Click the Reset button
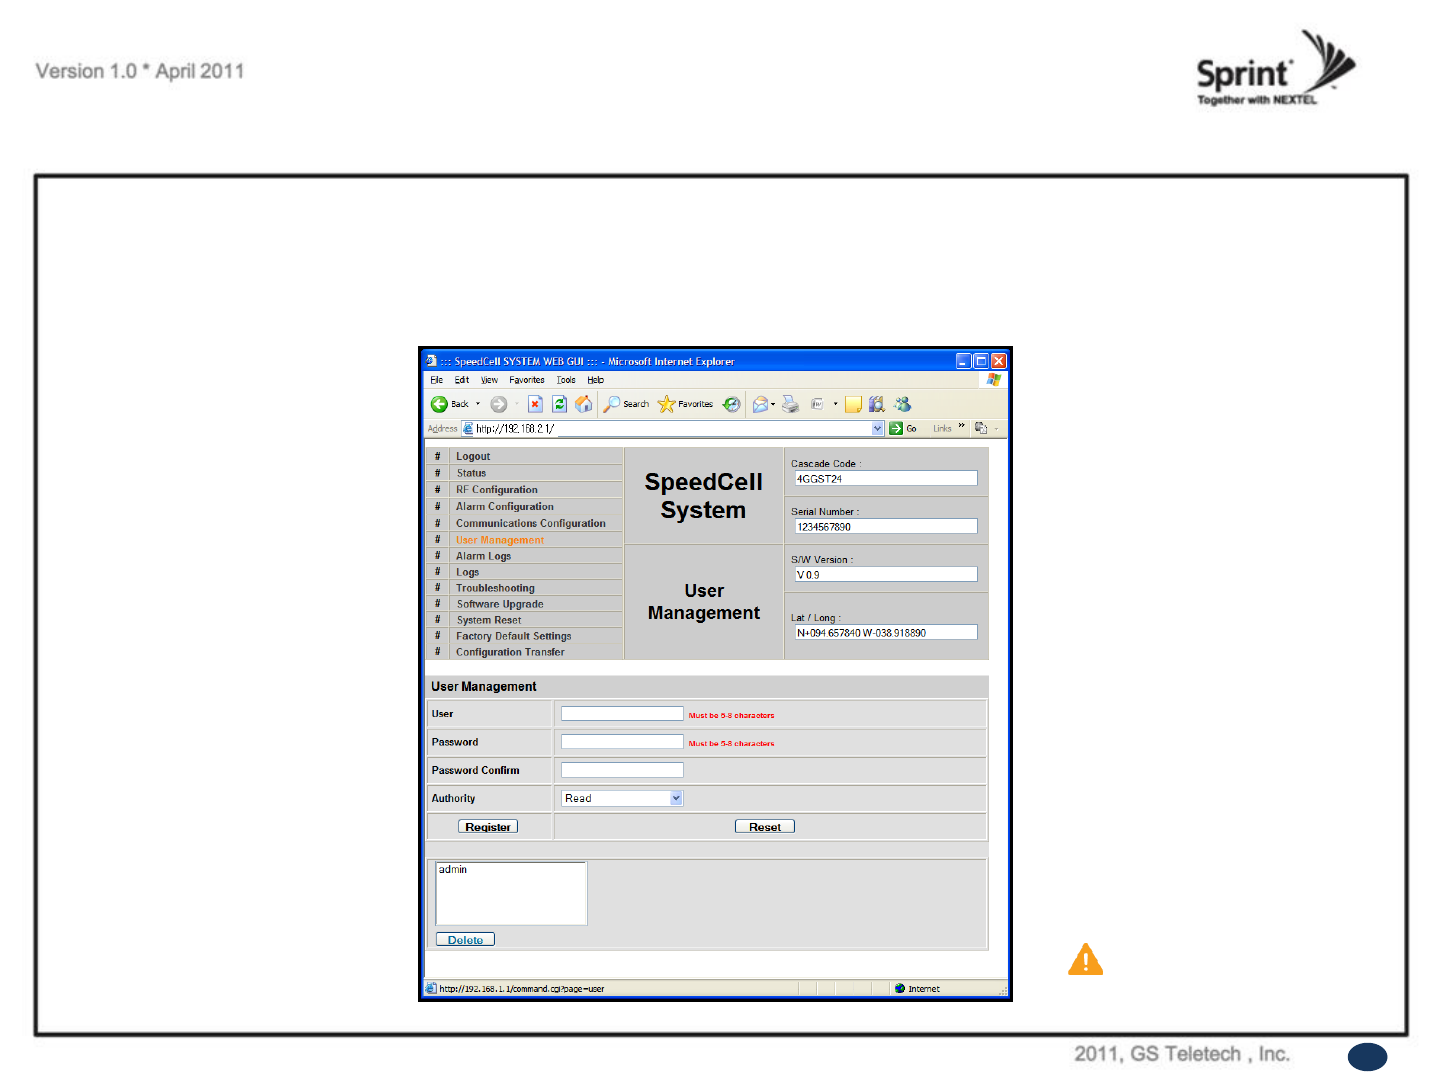Screen dimensions: 1440x1080 coord(765,827)
